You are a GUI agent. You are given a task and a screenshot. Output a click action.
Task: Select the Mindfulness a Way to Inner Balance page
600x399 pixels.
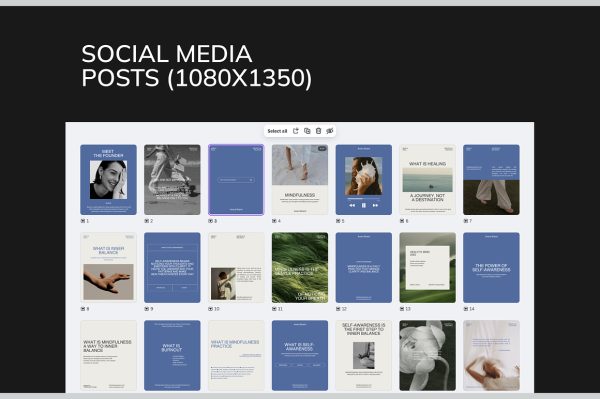pyautogui.click(x=108, y=355)
